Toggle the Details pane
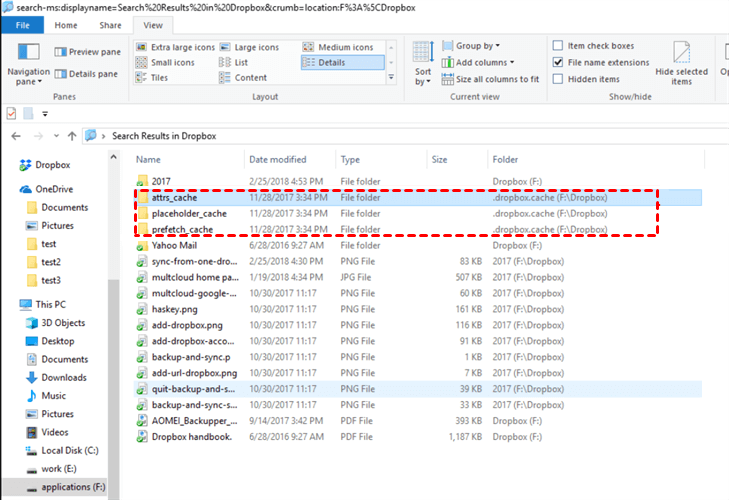The height and width of the screenshot is (500, 729). click(86, 74)
